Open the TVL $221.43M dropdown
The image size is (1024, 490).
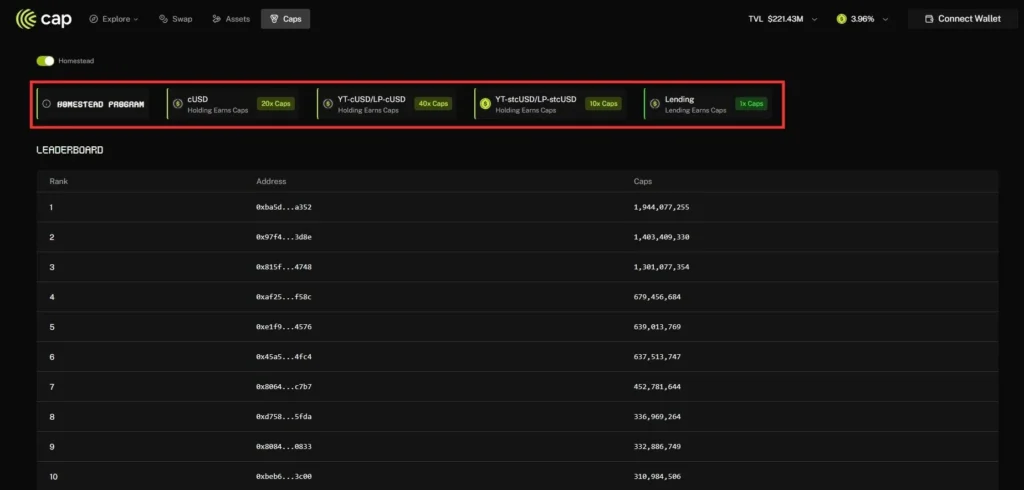[783, 19]
